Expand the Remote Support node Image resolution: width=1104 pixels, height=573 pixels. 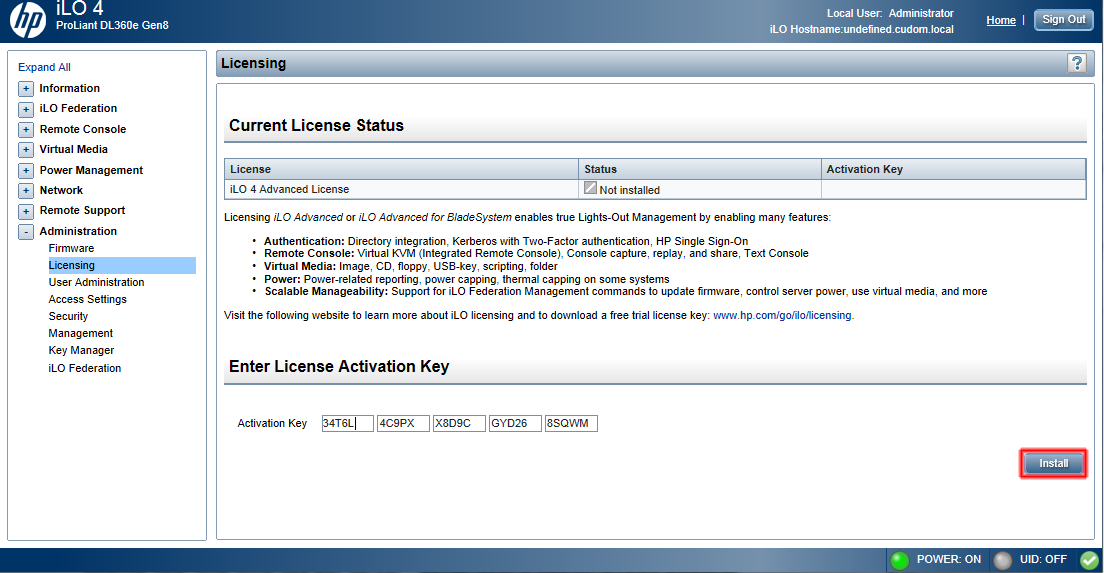[x=26, y=211]
